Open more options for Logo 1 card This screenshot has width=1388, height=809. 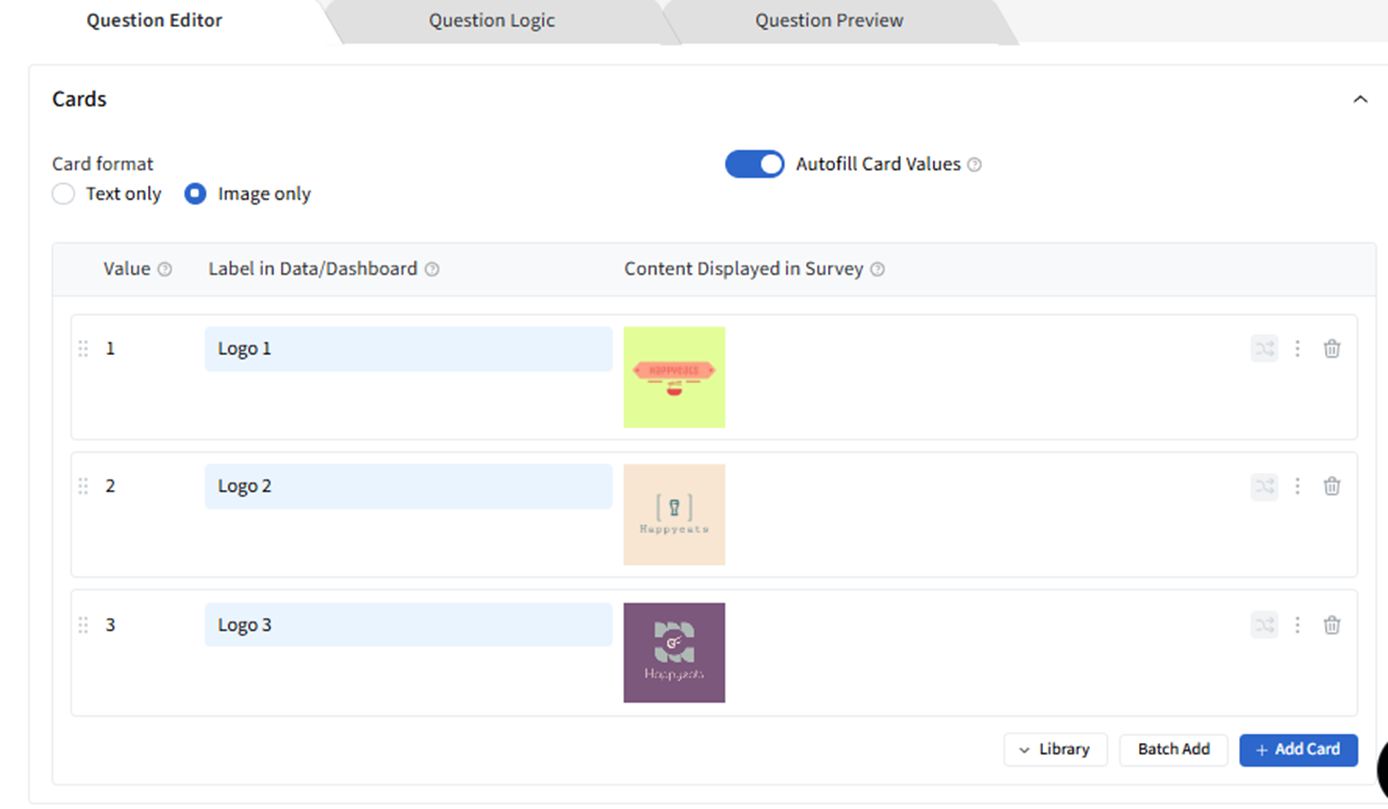pos(1297,349)
